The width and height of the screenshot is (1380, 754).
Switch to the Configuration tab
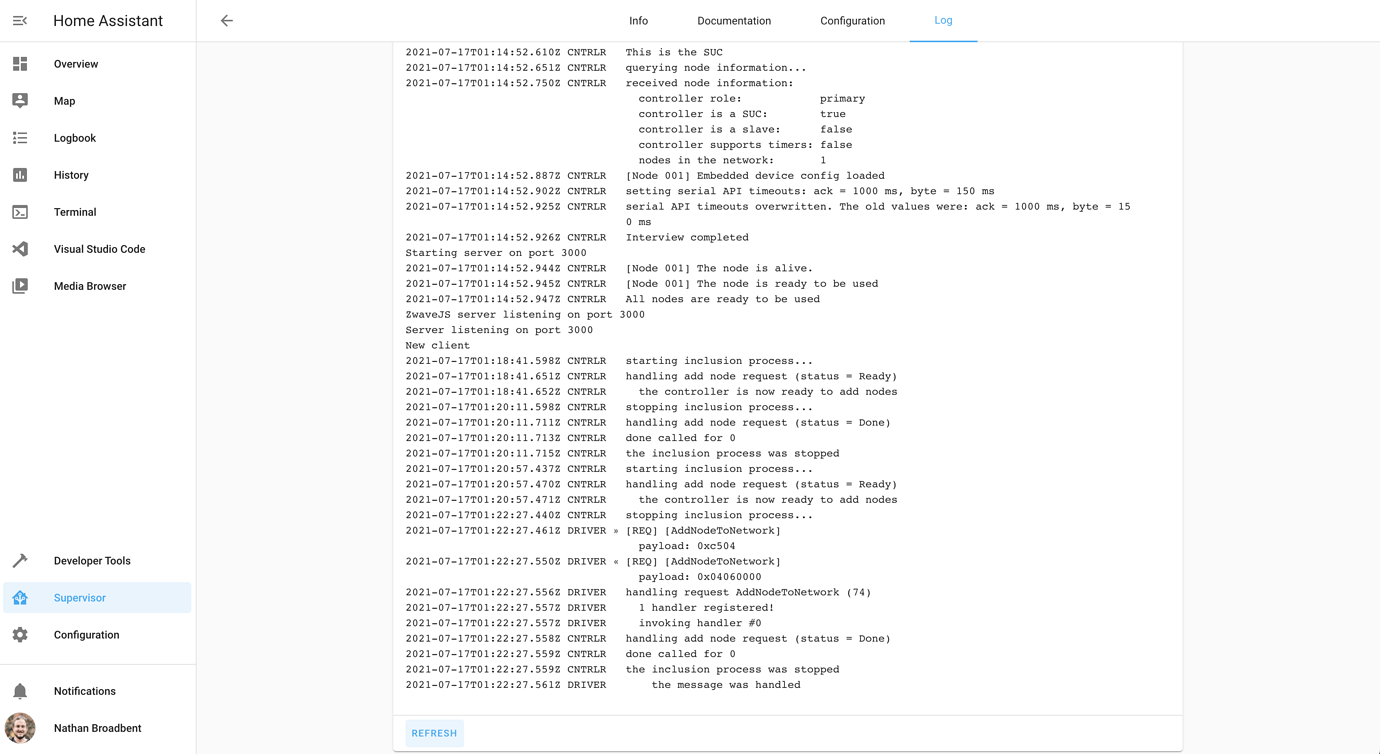(852, 20)
